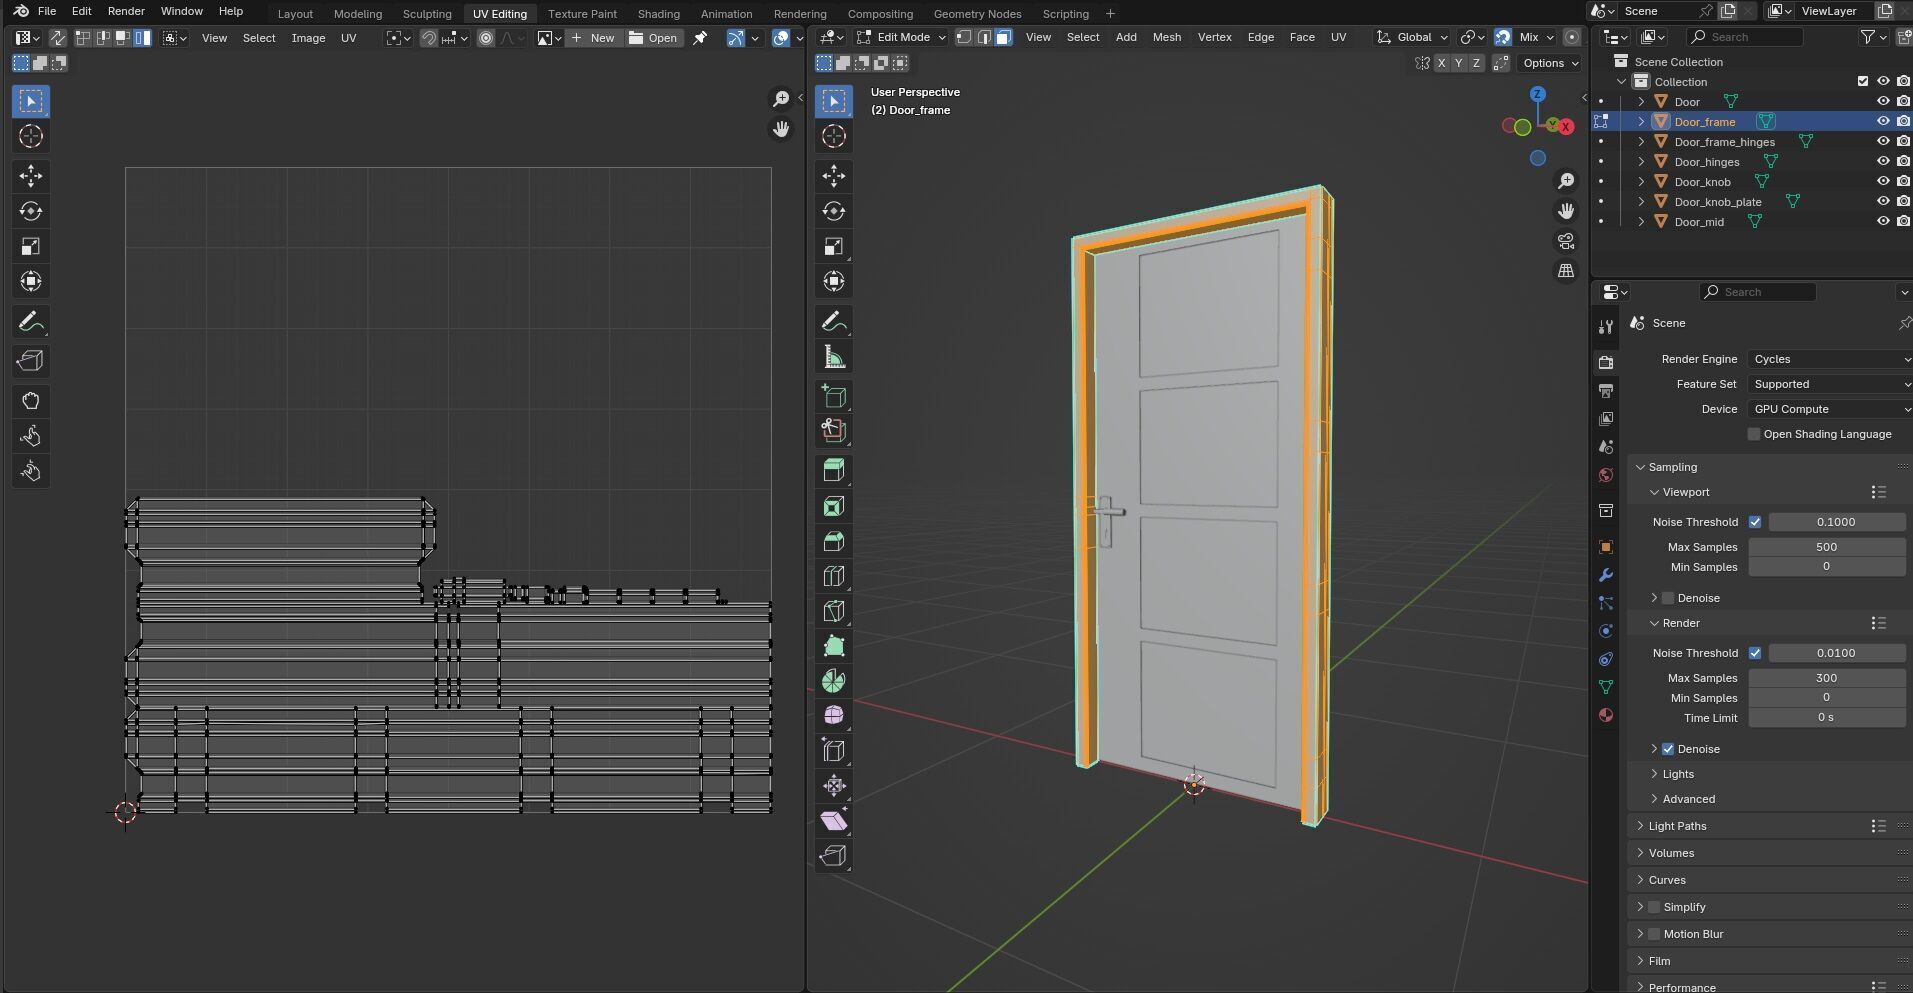Expand Door_frame_hinges in outliner
1913x993 pixels.
pos(1641,142)
